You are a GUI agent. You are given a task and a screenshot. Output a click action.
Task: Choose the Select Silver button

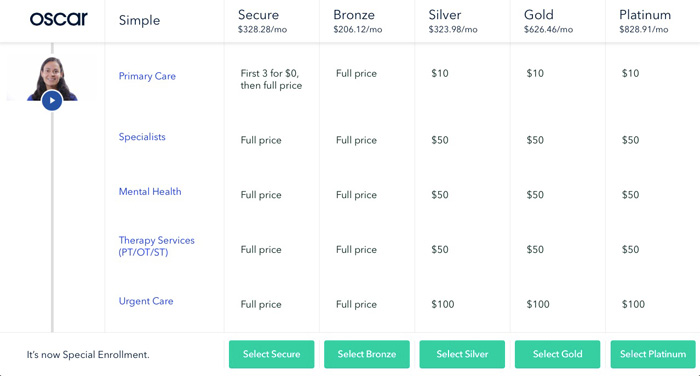462,354
